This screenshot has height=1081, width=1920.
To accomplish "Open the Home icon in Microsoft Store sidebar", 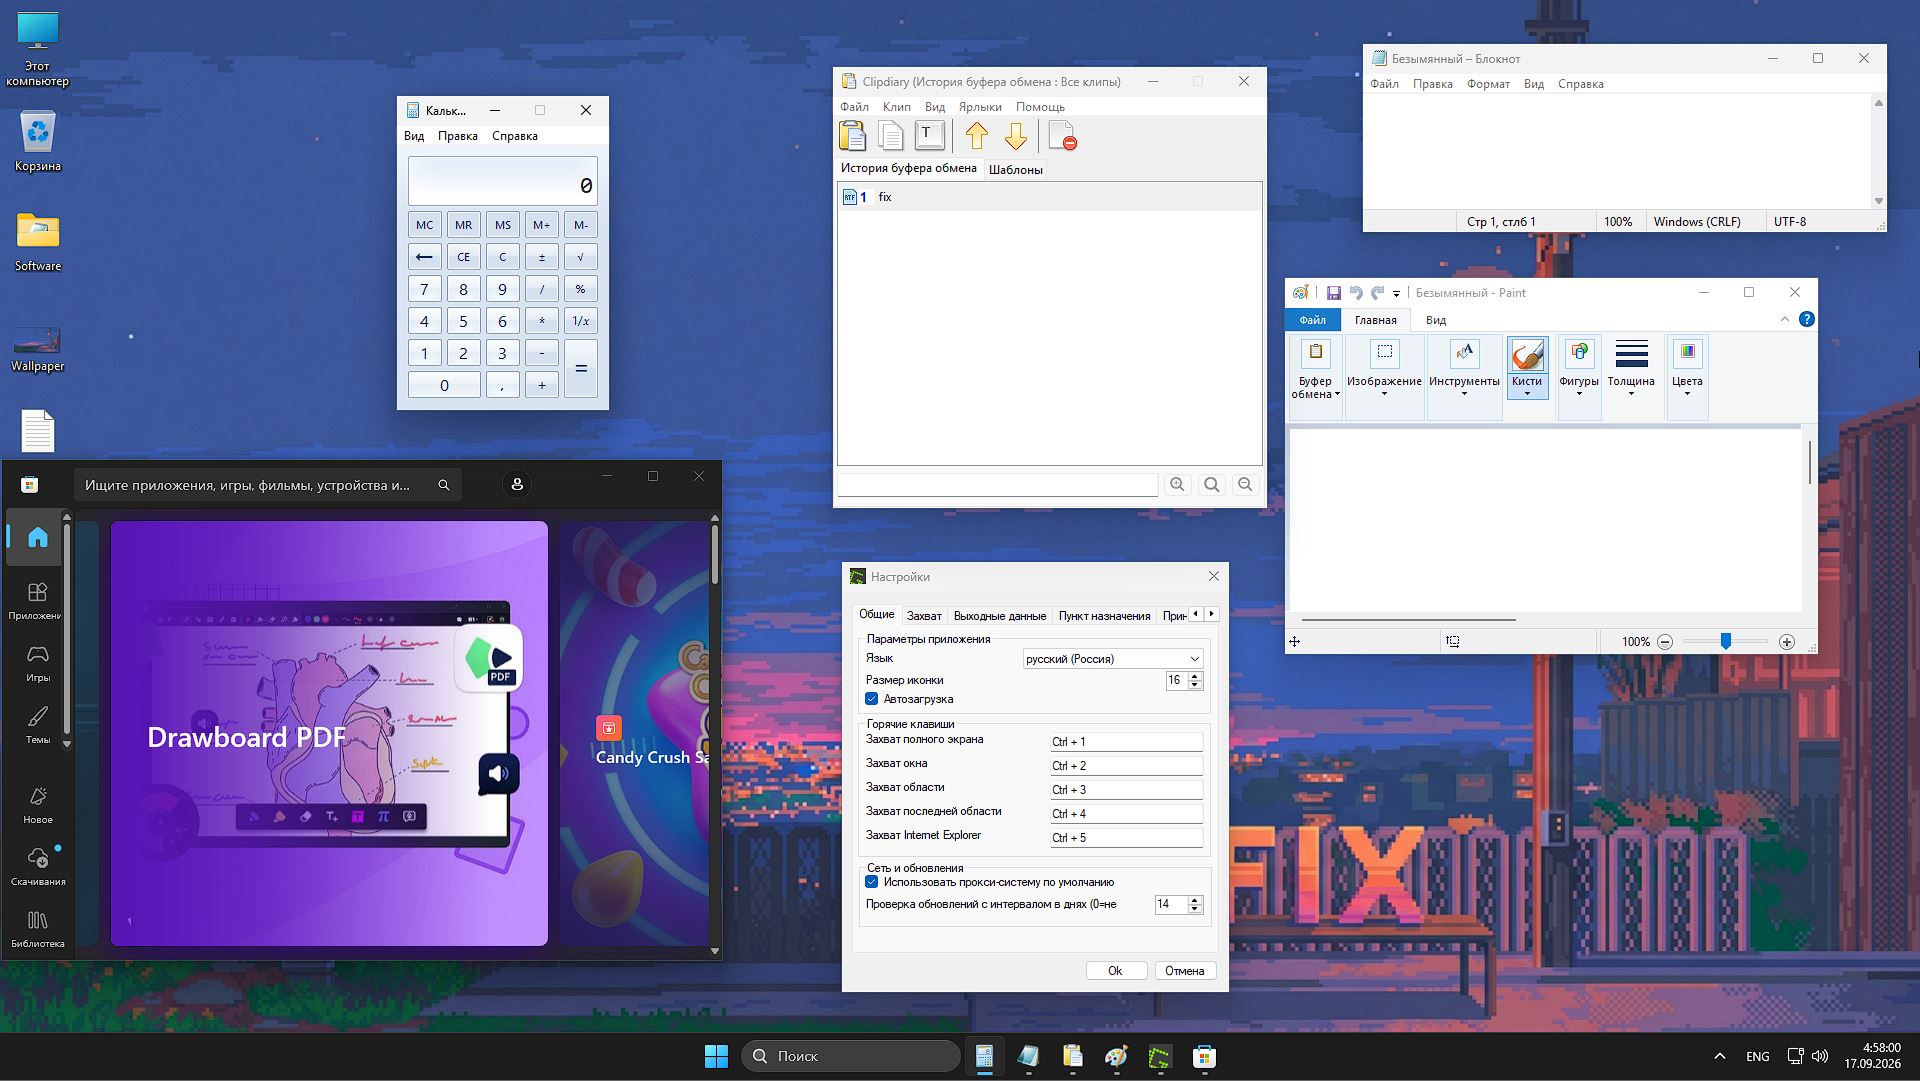I will [37, 537].
